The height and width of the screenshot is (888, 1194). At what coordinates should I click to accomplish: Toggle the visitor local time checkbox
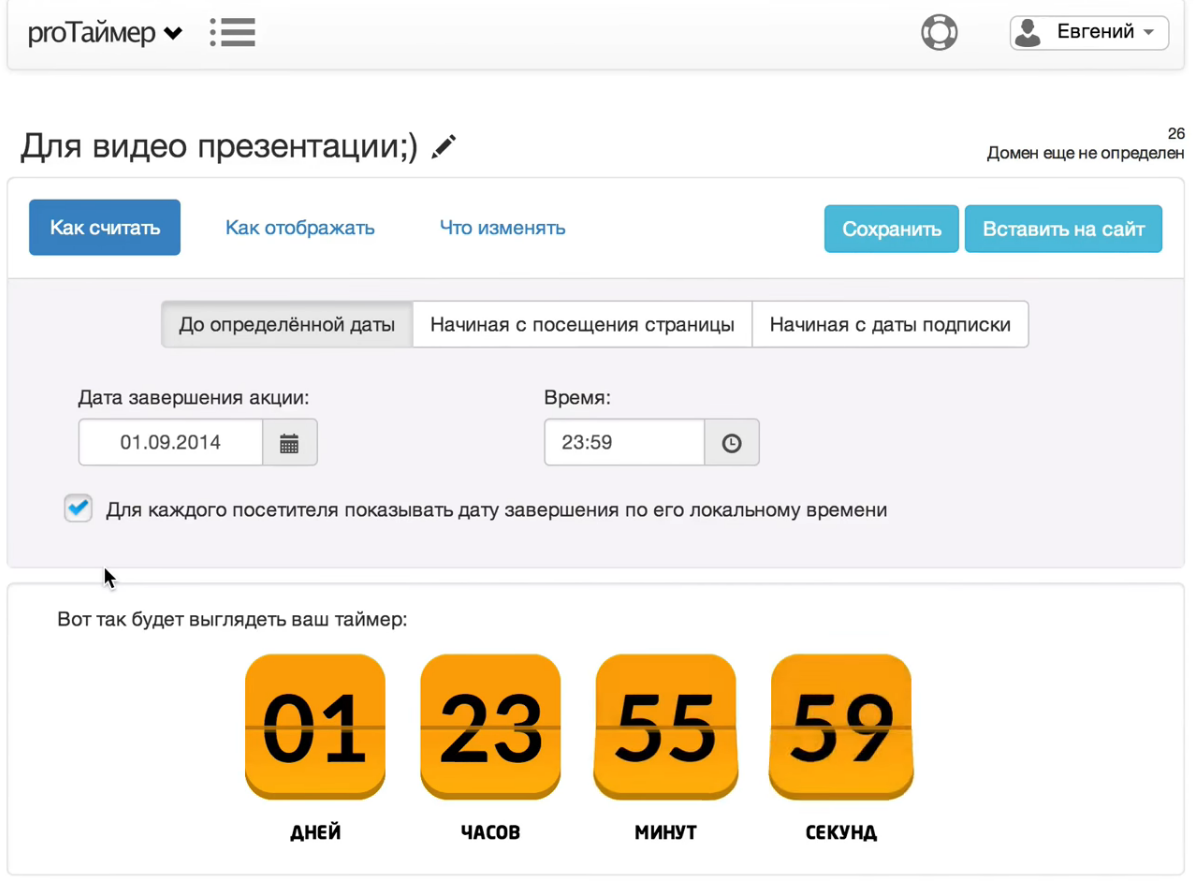(78, 508)
